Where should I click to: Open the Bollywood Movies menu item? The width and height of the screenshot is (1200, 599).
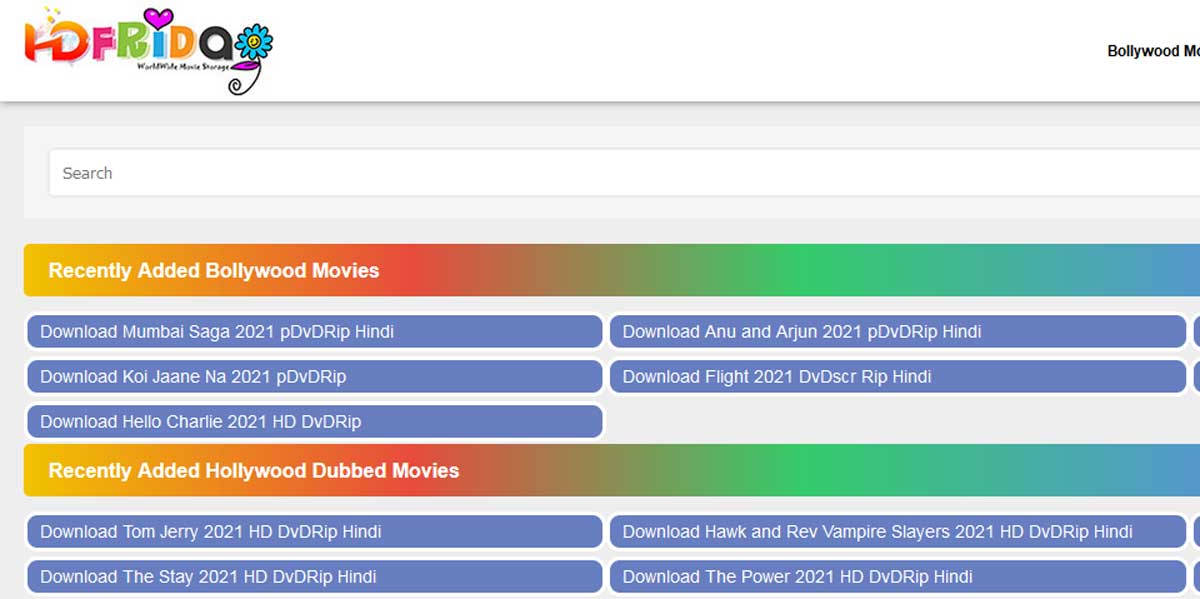pos(1153,51)
